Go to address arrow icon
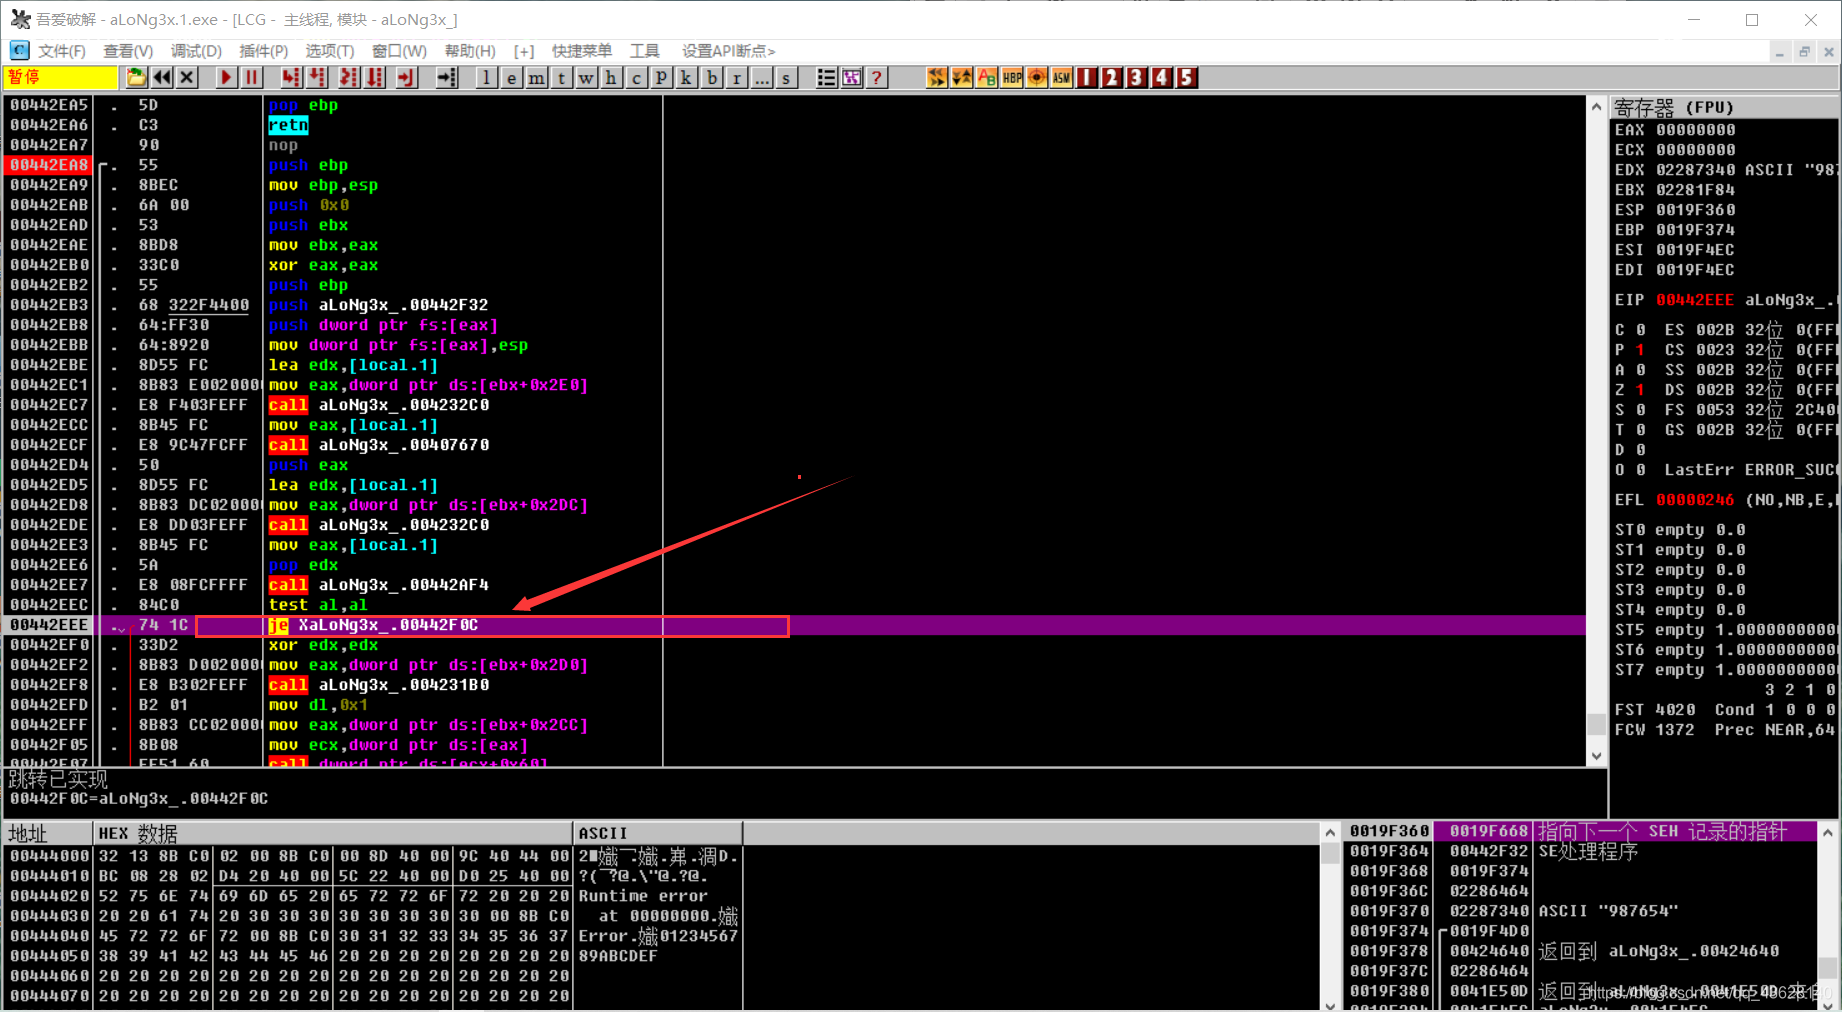The width and height of the screenshot is (1842, 1012). point(447,77)
